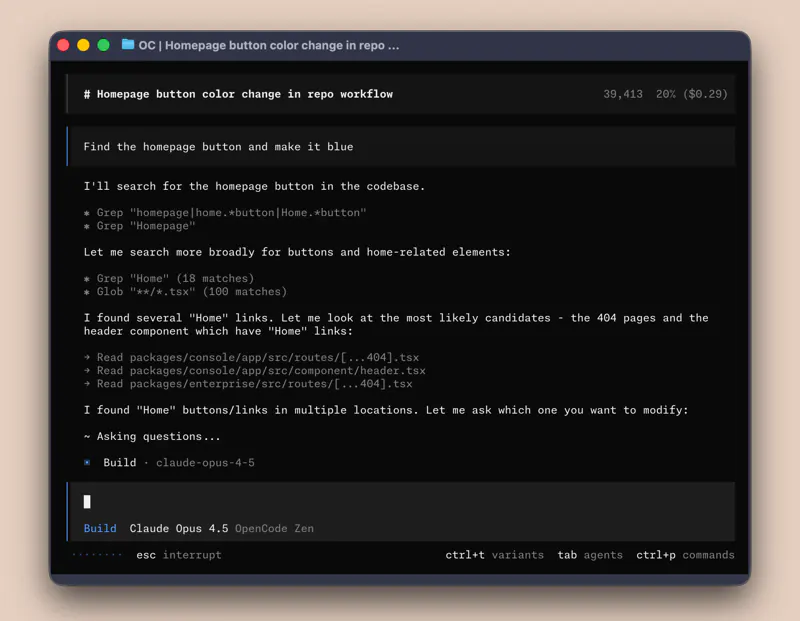
Task: Click the loading dots indicator in status bar
Action: pos(97,555)
